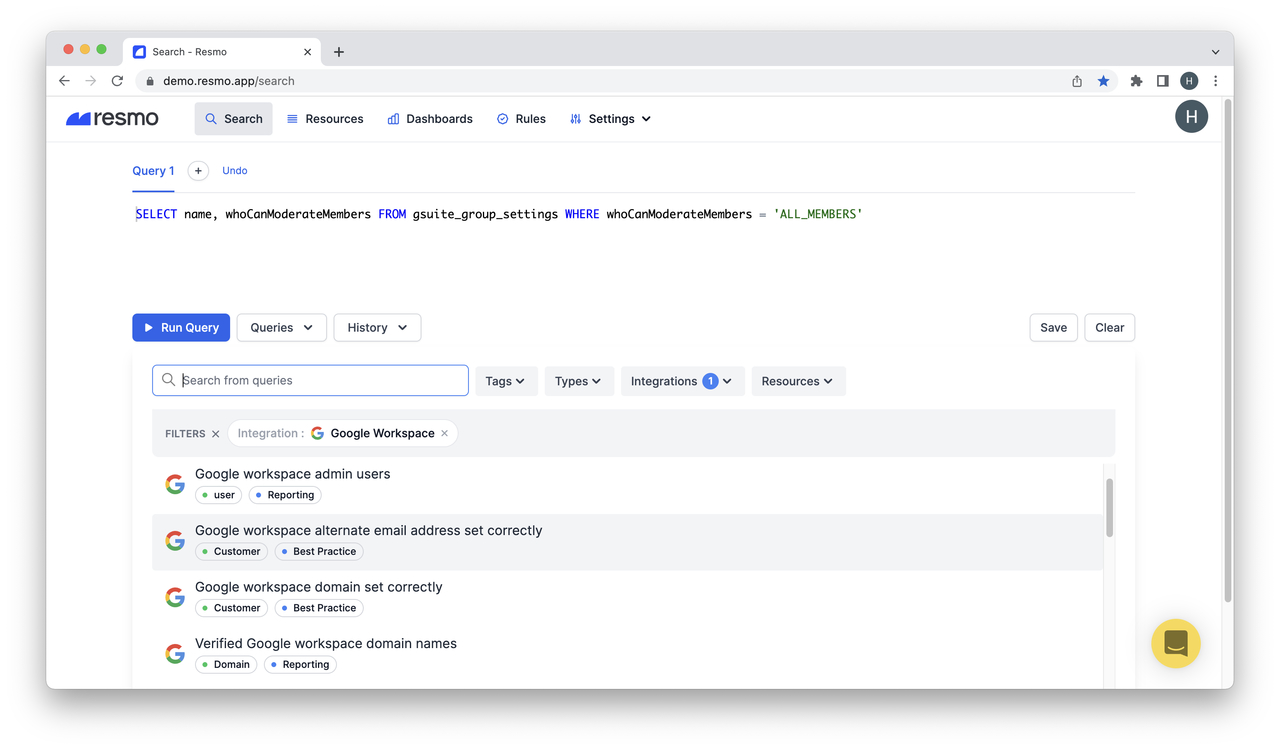Open the Dashboards page
1280x750 pixels.
coord(430,118)
